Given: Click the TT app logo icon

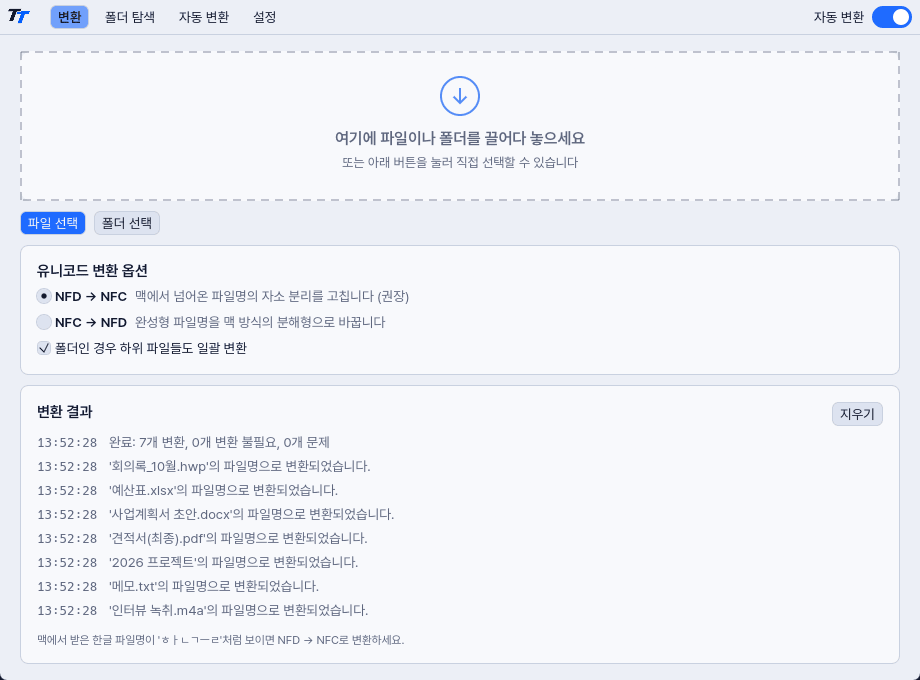Looking at the screenshot, I should 19,16.
